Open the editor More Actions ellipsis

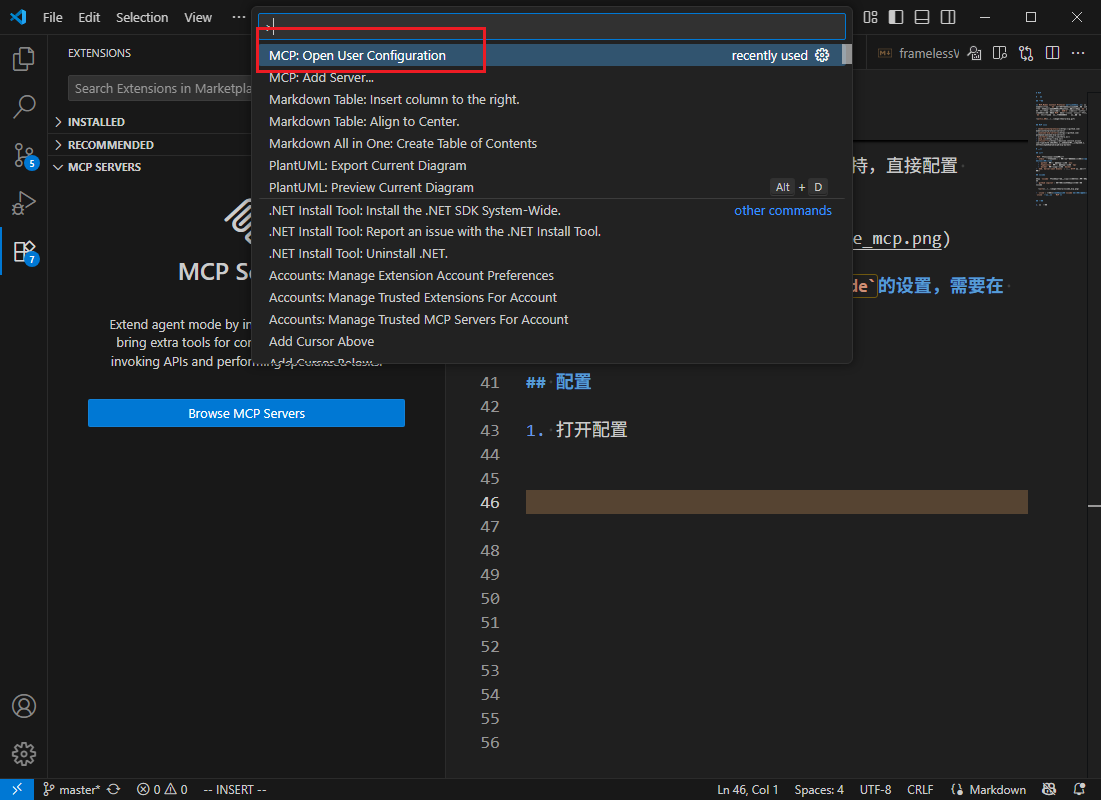point(1078,53)
